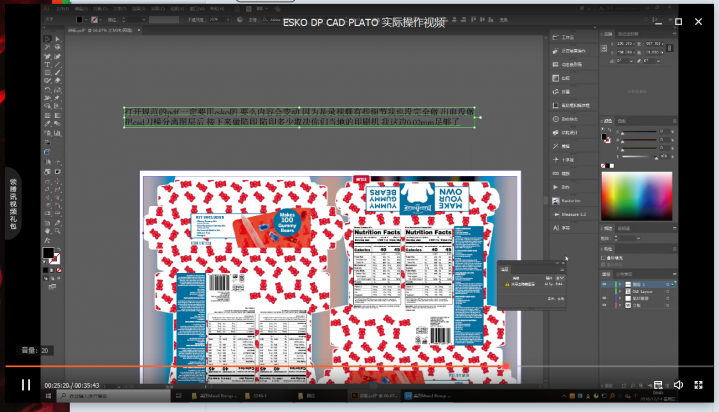Pause the video playback
719x412 pixels.
(x=26, y=384)
